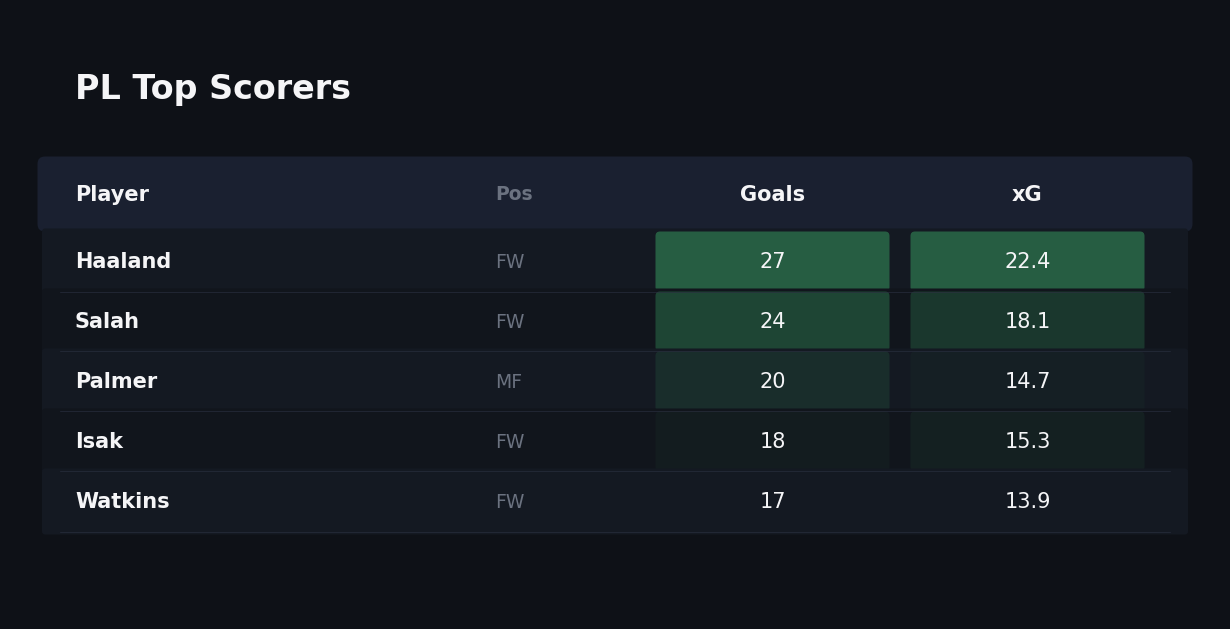Select the Isak player name

pos(99,442)
